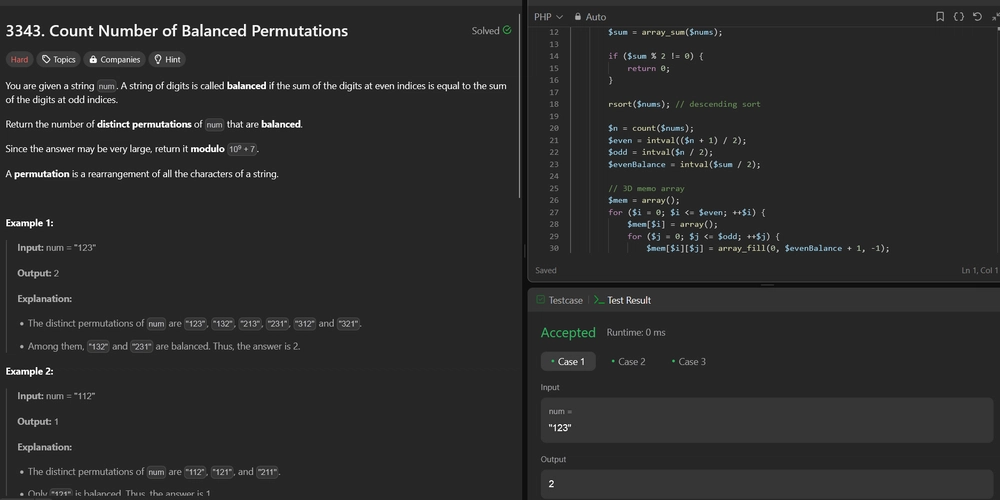Click the modulo 10⁹ + 7 badge
The image size is (1000, 500).
pyautogui.click(x=242, y=149)
